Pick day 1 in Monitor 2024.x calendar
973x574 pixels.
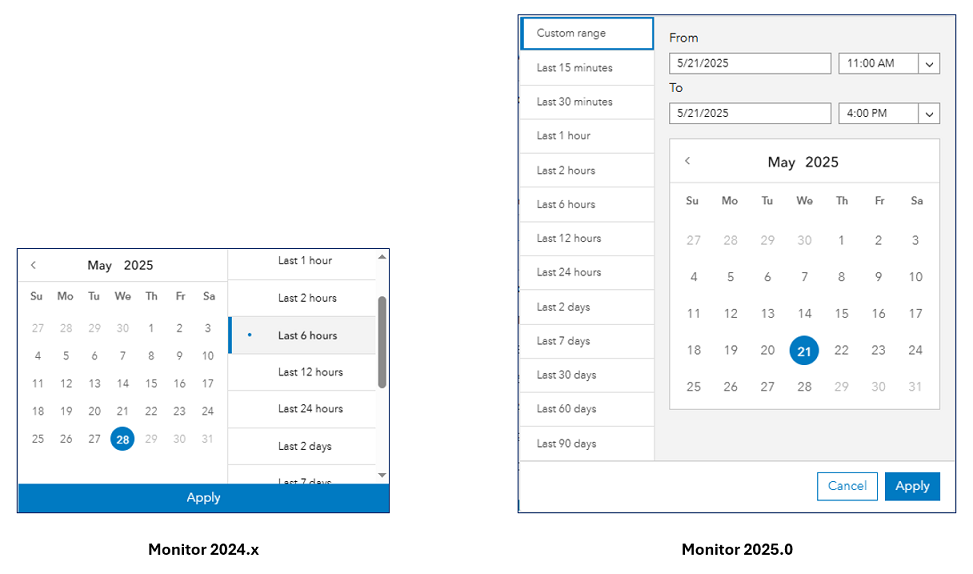[151, 328]
